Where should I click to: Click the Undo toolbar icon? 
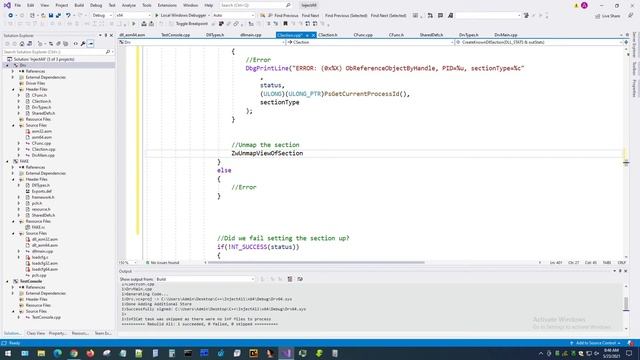68,16
